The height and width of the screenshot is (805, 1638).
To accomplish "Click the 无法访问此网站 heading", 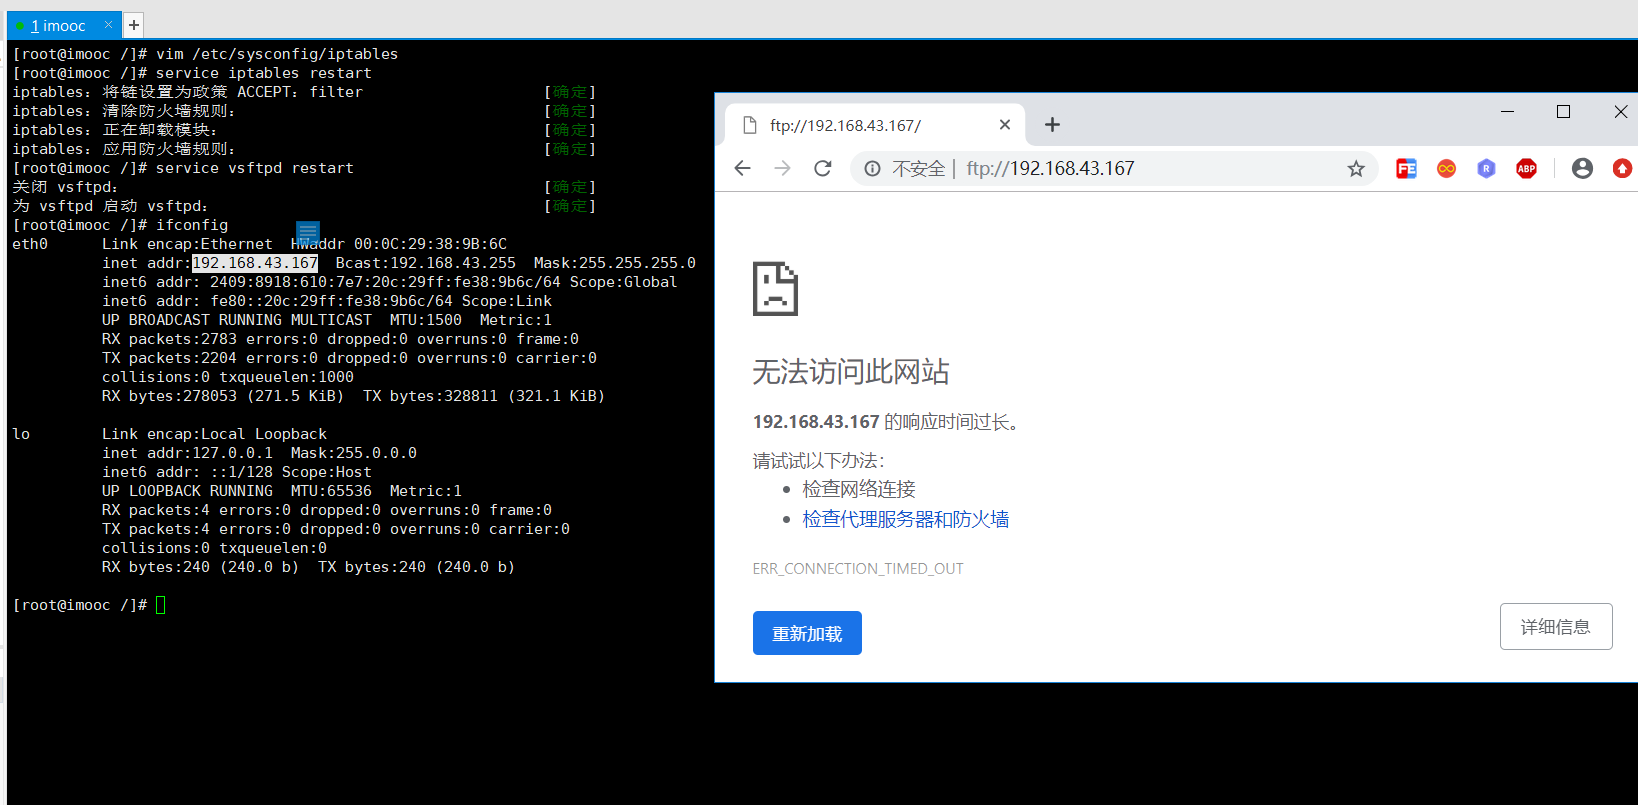I will [851, 372].
